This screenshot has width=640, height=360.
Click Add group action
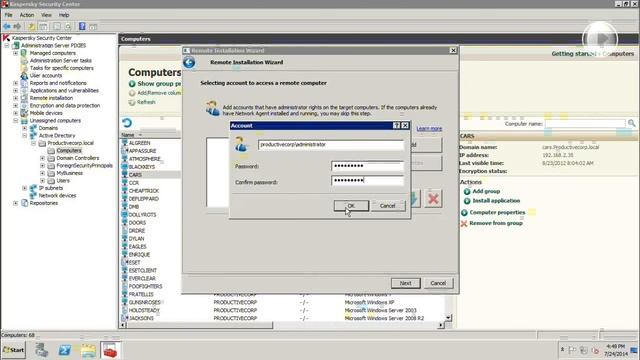486,191
